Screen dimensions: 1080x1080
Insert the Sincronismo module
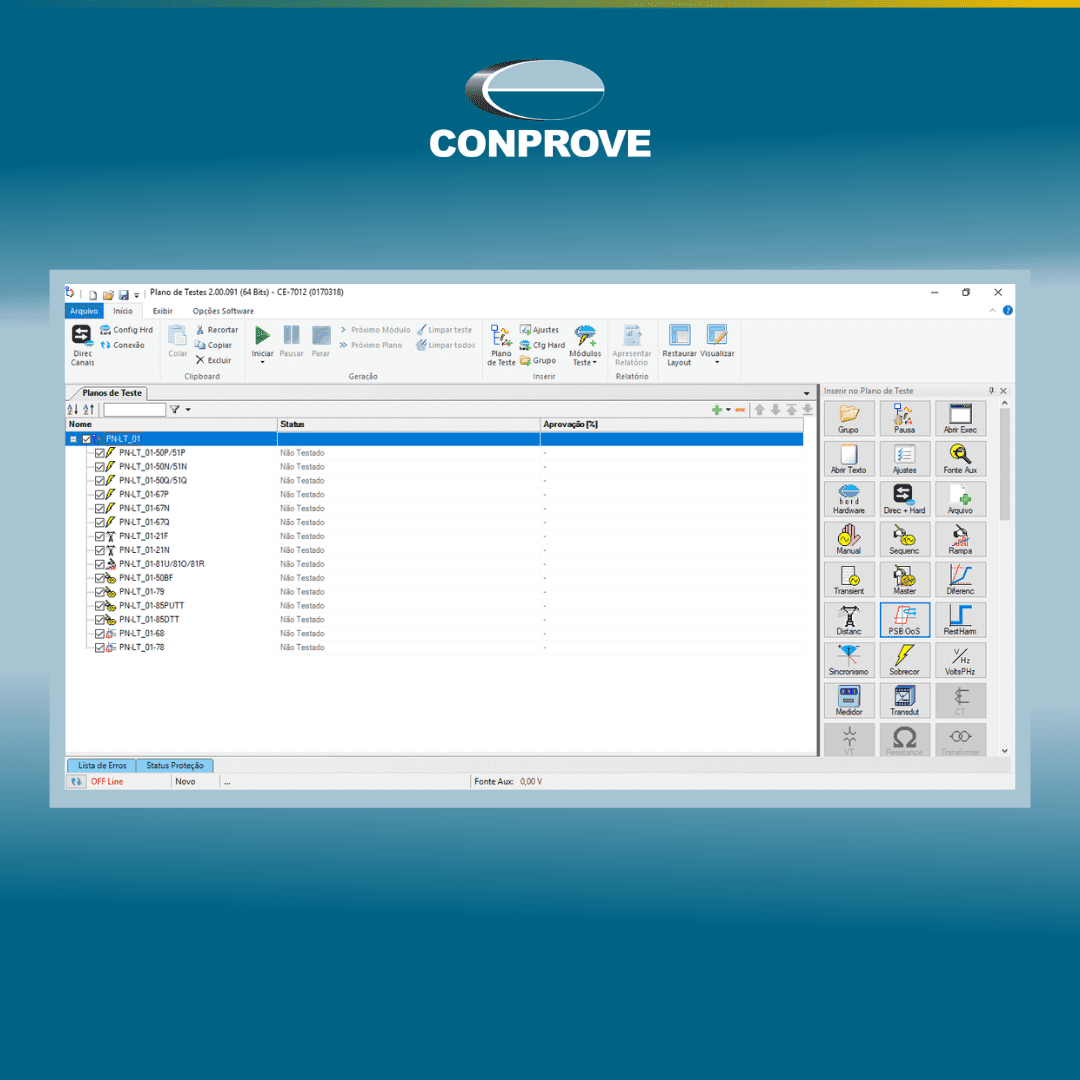[x=849, y=660]
